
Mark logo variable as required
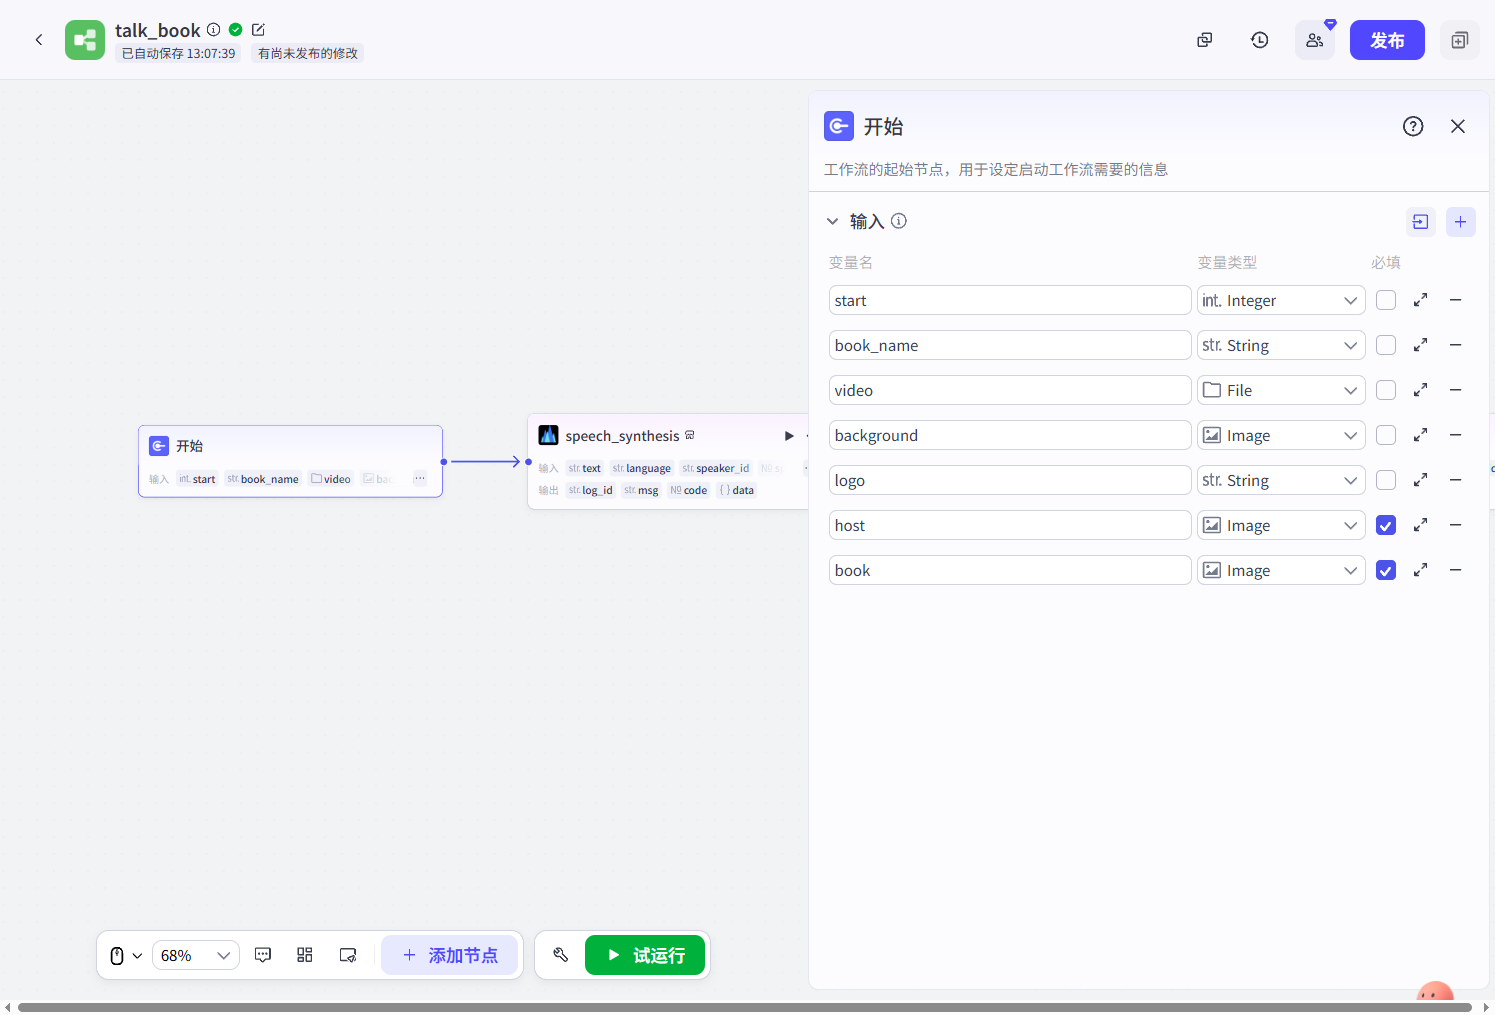point(1386,480)
